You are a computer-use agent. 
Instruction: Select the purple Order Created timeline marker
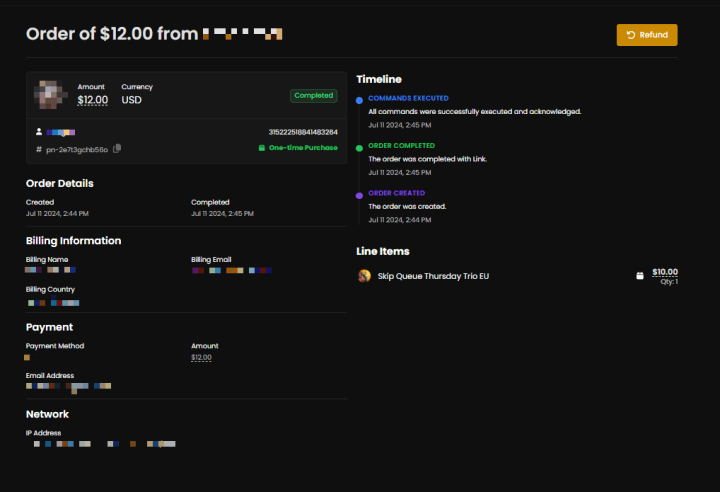point(359,195)
